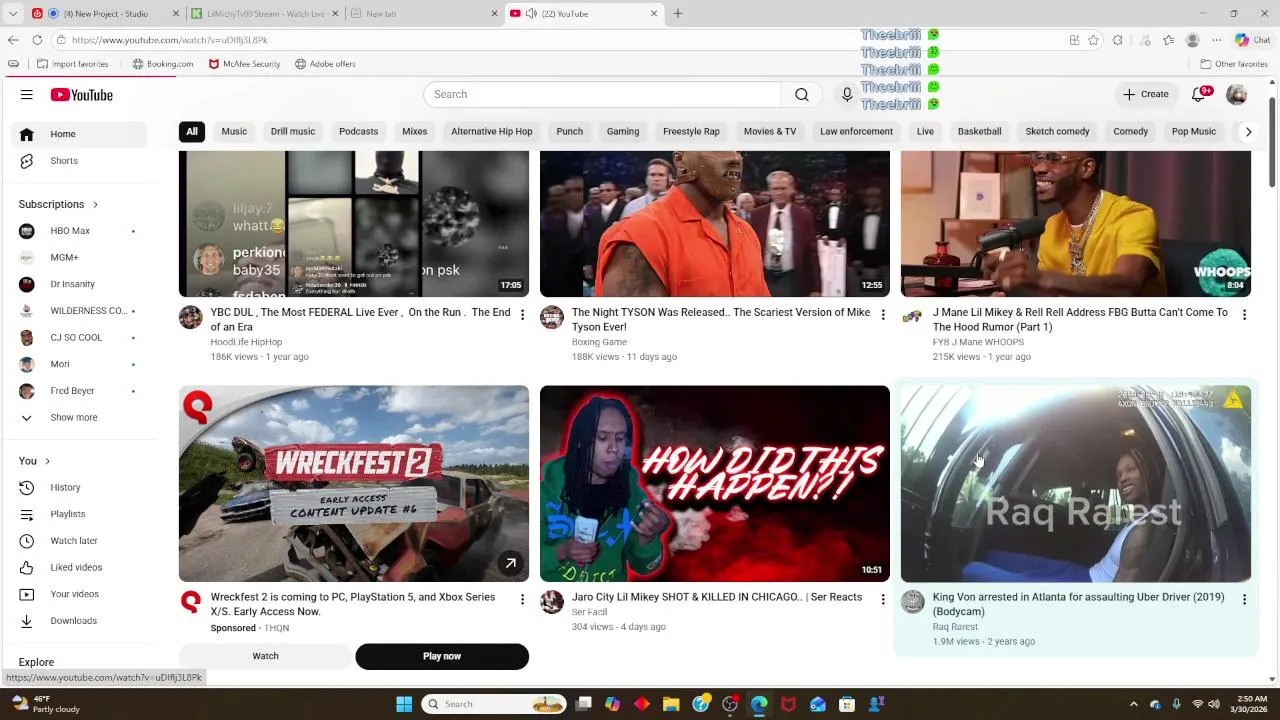1280x720 pixels.
Task: Expand the Subscriptions section chevron
Action: [x=95, y=205]
